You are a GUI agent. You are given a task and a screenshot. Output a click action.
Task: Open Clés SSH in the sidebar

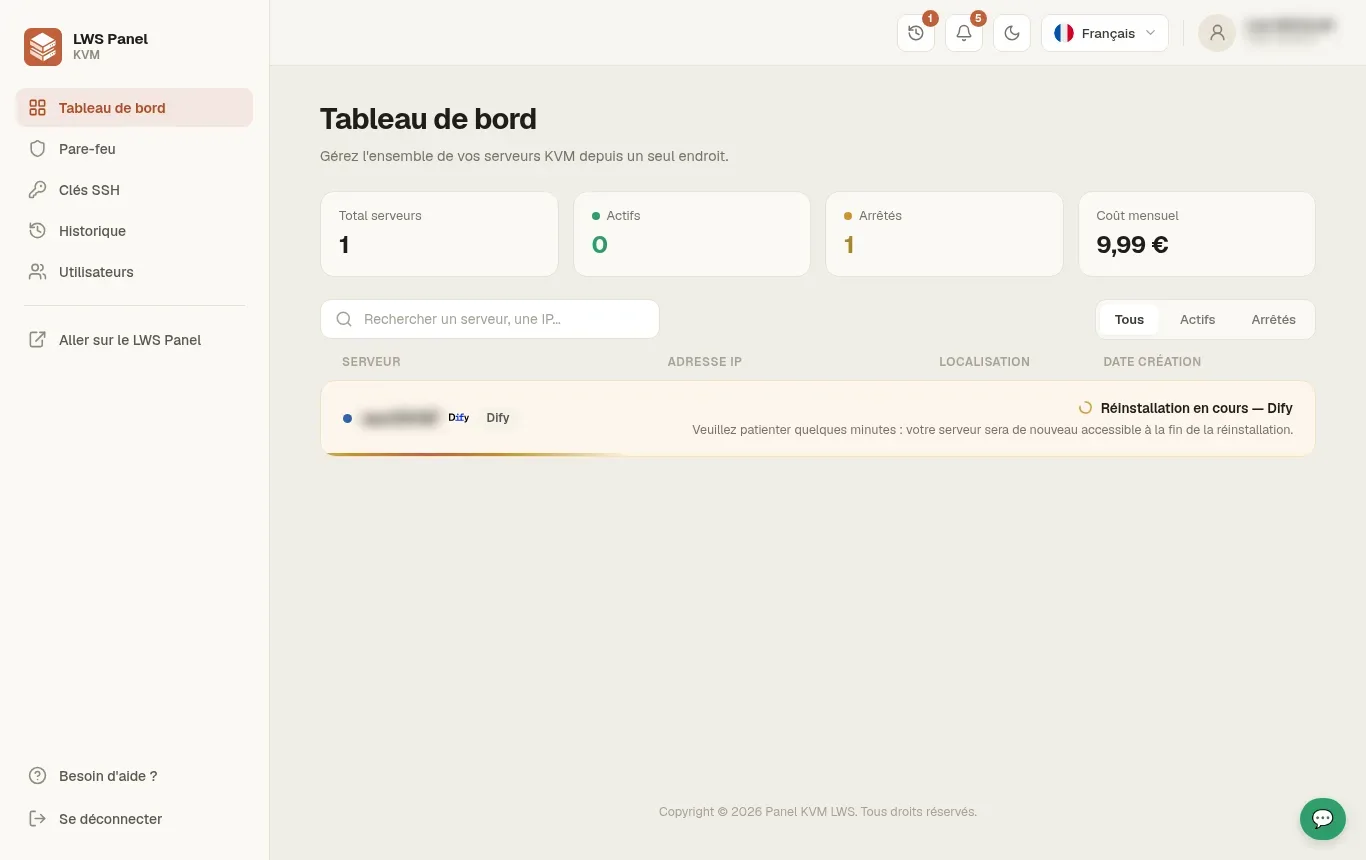(x=134, y=190)
